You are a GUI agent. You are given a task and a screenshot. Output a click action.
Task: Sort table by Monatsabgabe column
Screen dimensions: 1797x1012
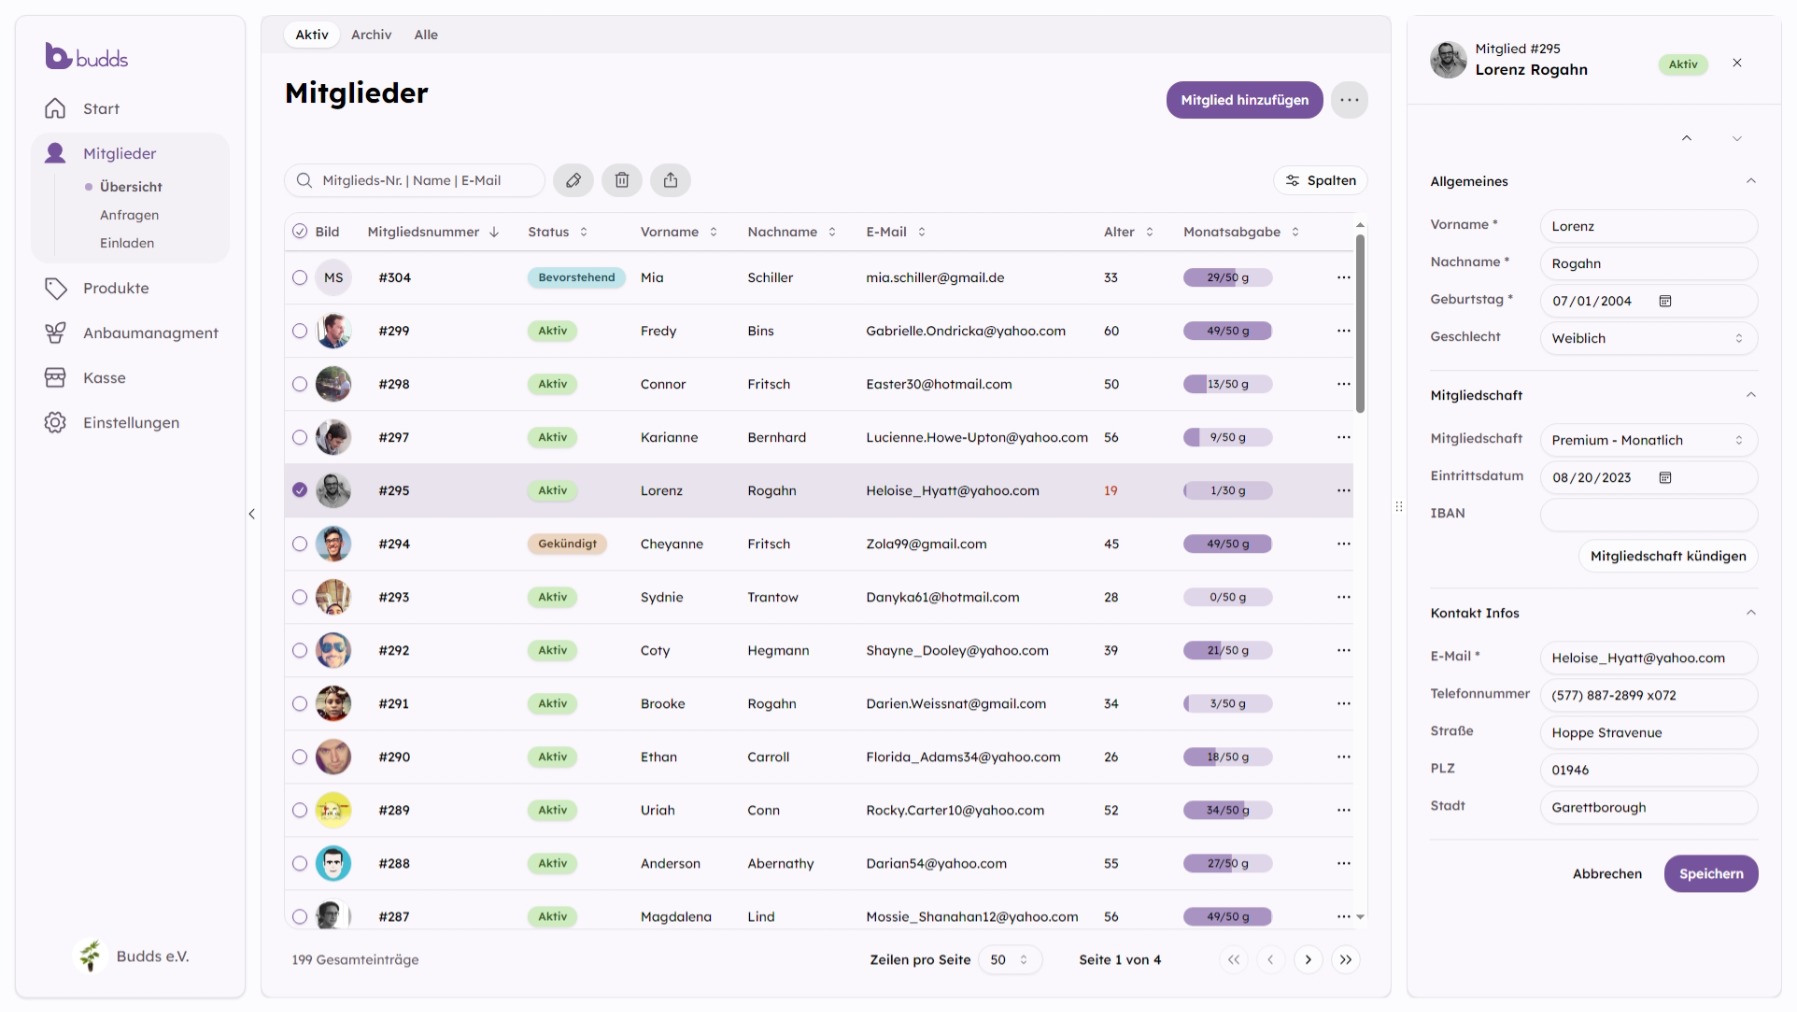tap(1241, 232)
